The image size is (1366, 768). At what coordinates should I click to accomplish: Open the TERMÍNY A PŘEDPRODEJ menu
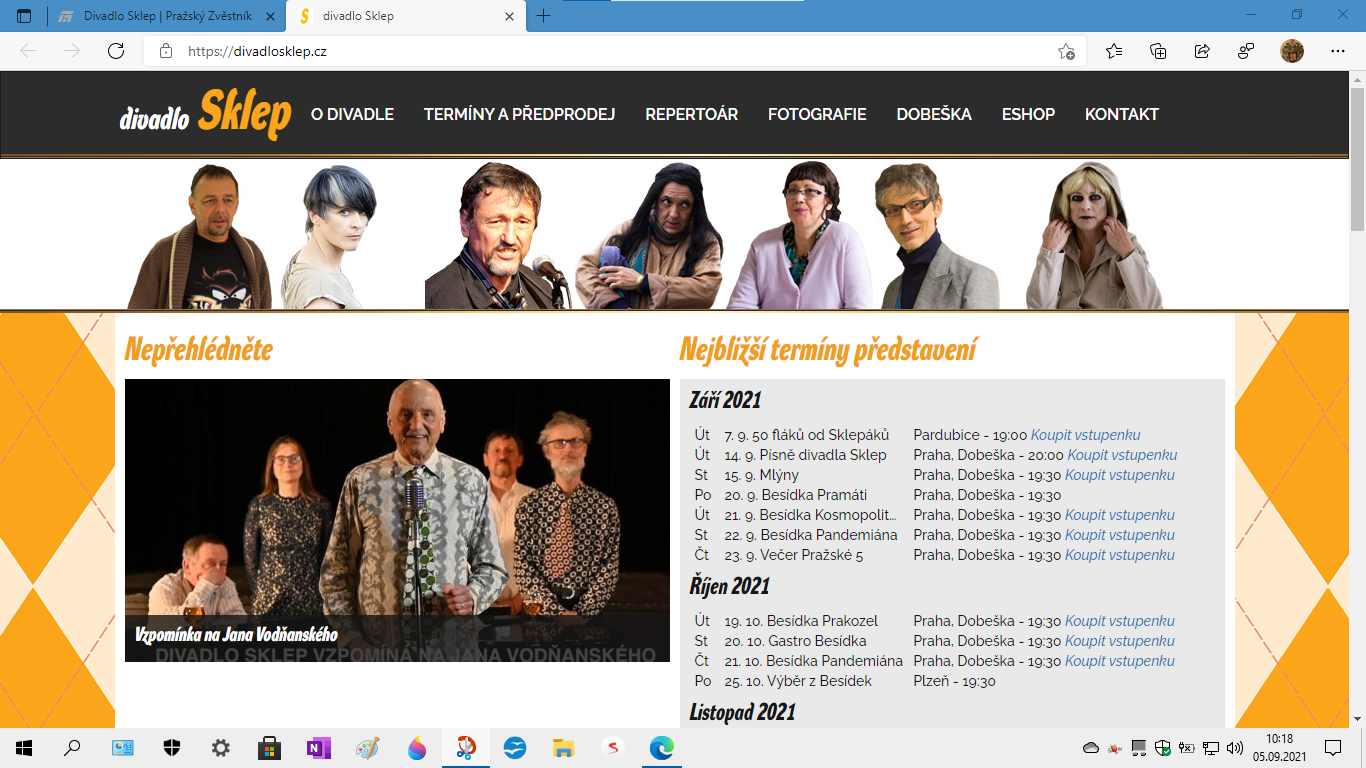pyautogui.click(x=519, y=114)
